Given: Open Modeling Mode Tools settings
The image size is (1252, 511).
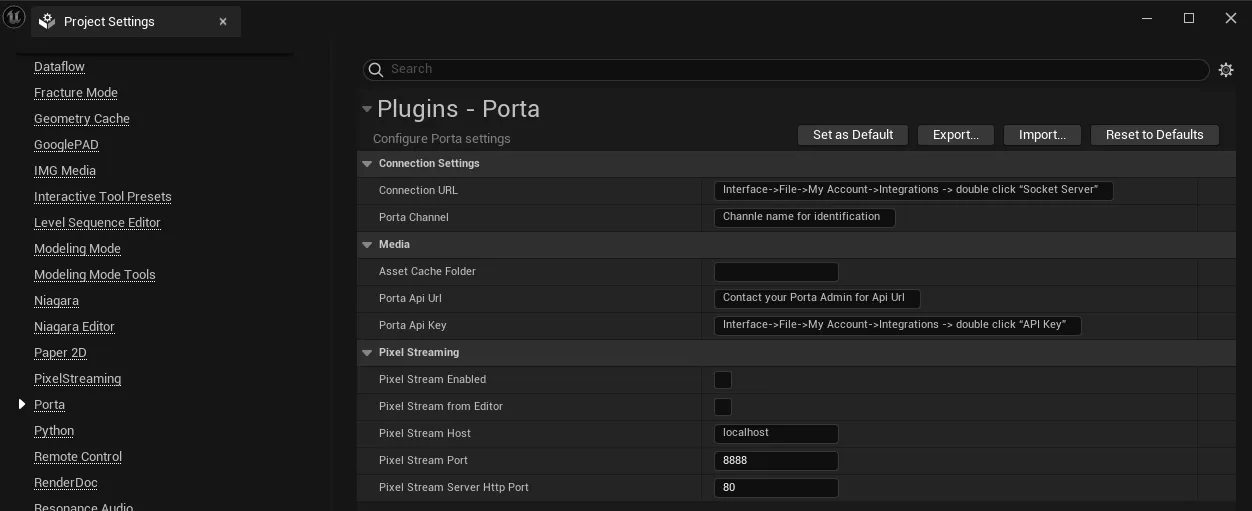Looking at the screenshot, I should coord(95,275).
